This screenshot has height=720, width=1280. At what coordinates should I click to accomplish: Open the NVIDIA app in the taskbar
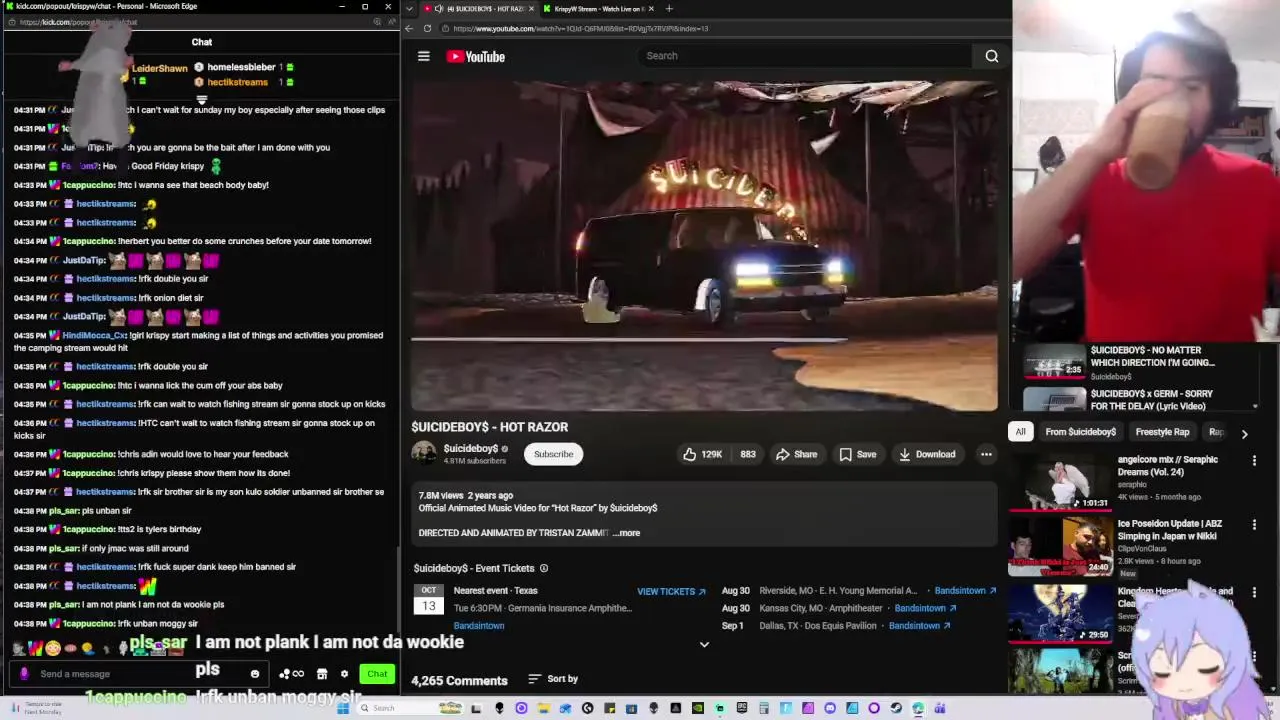click(698, 708)
